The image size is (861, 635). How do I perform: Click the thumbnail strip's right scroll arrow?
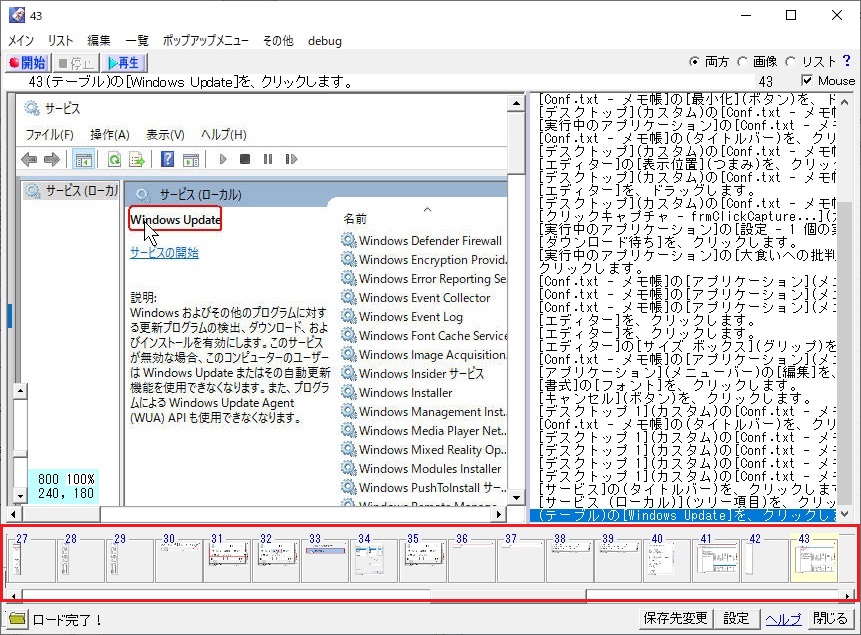[x=848, y=595]
